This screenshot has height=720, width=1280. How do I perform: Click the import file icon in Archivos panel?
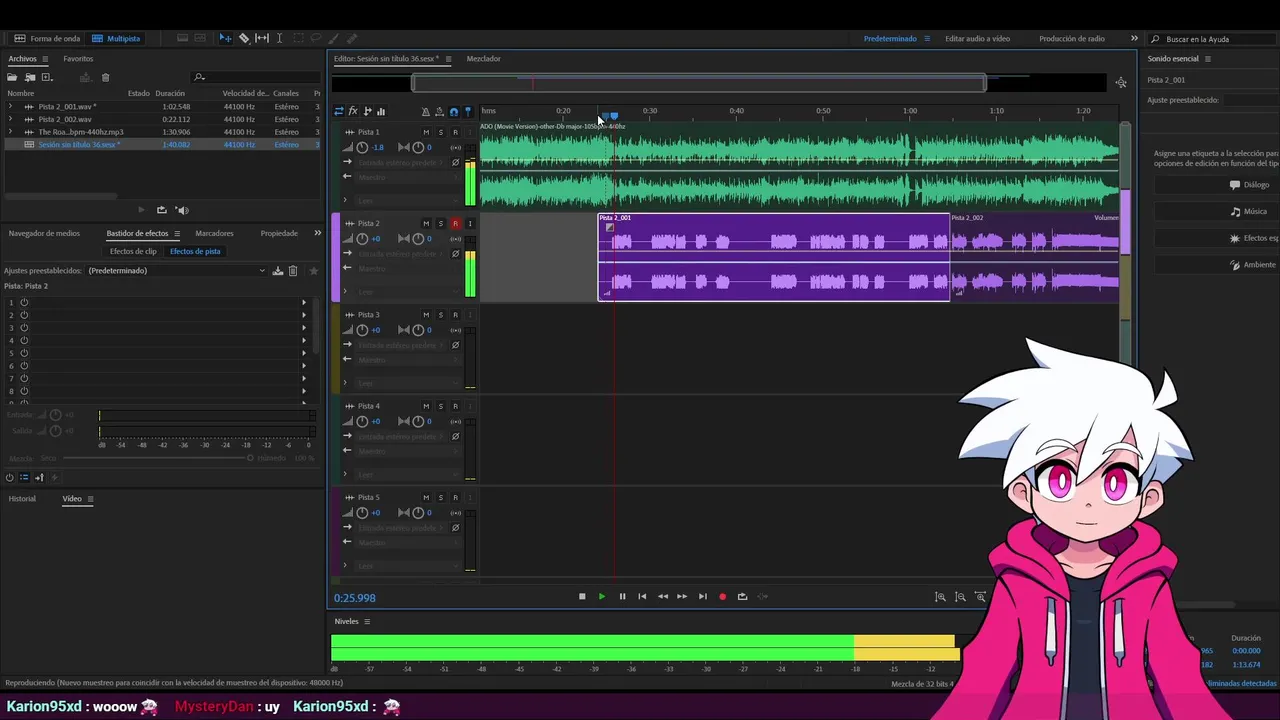pyautogui.click(x=30, y=77)
